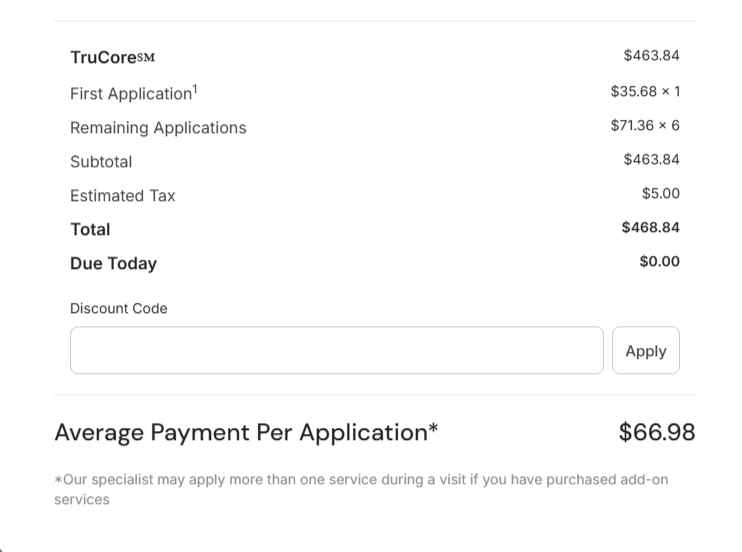Select the First Application label
The image size is (742, 552).
pos(130,94)
